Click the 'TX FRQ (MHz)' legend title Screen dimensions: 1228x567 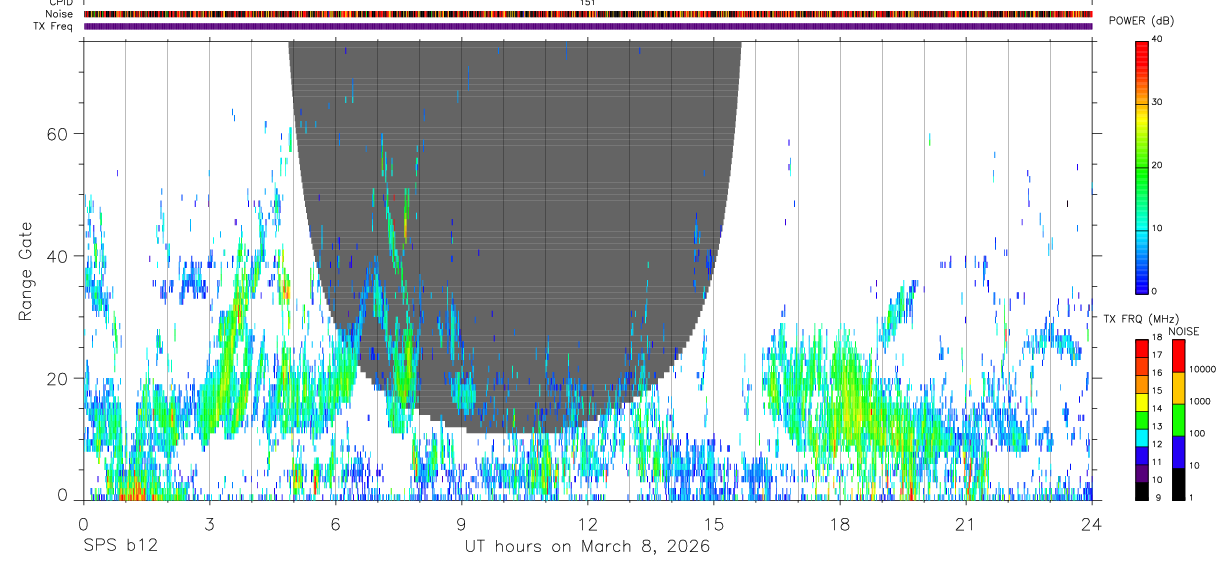pyautogui.click(x=1140, y=318)
